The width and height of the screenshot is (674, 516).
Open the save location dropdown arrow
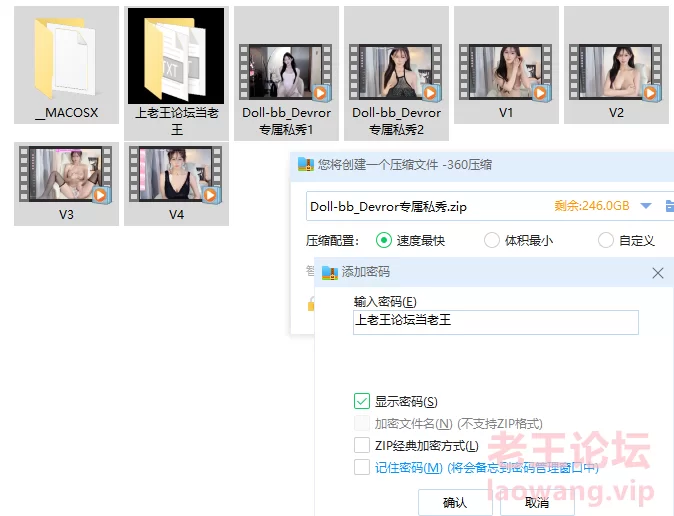[x=646, y=206]
